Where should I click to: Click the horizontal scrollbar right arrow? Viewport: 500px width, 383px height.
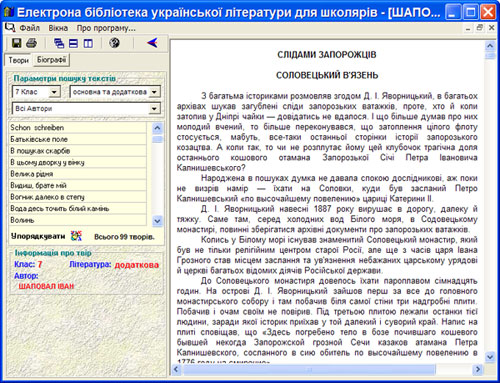point(478,369)
